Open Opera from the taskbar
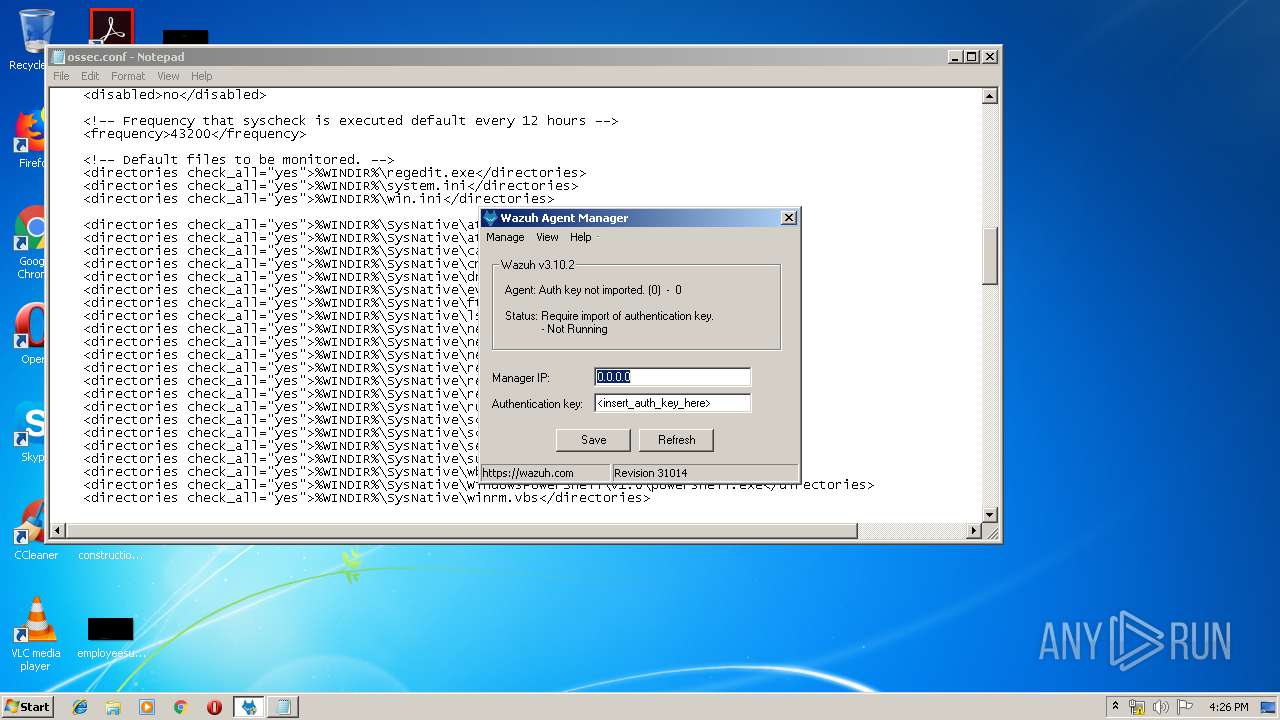 [x=214, y=707]
